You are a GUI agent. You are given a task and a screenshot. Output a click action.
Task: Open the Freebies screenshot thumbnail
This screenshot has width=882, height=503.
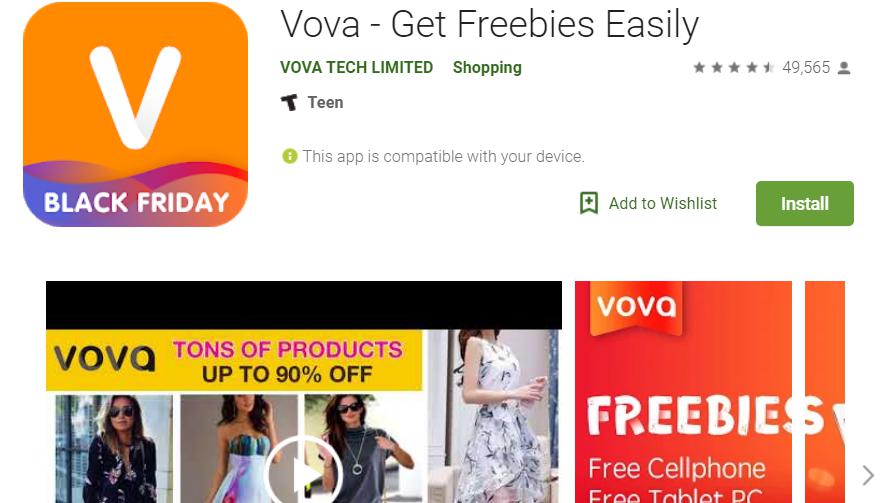pos(683,392)
